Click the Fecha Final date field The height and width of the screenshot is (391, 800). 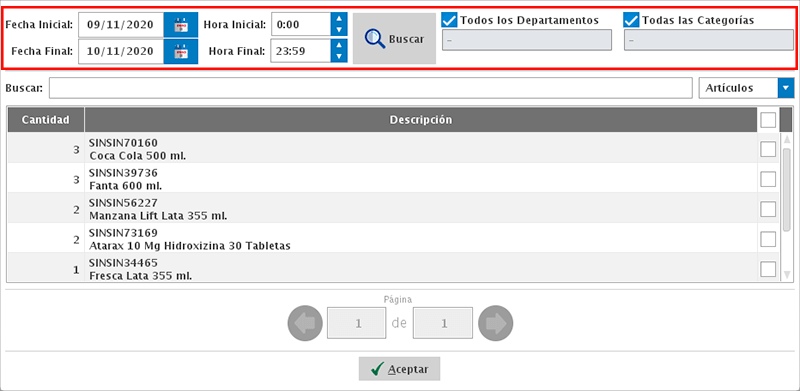(121, 51)
